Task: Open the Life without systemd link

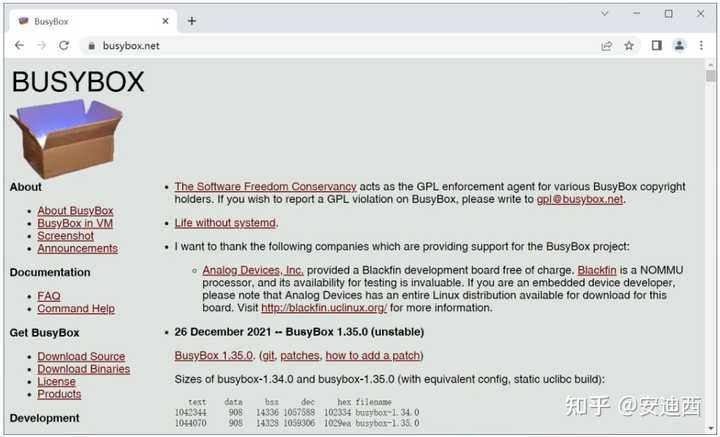Action: point(225,223)
